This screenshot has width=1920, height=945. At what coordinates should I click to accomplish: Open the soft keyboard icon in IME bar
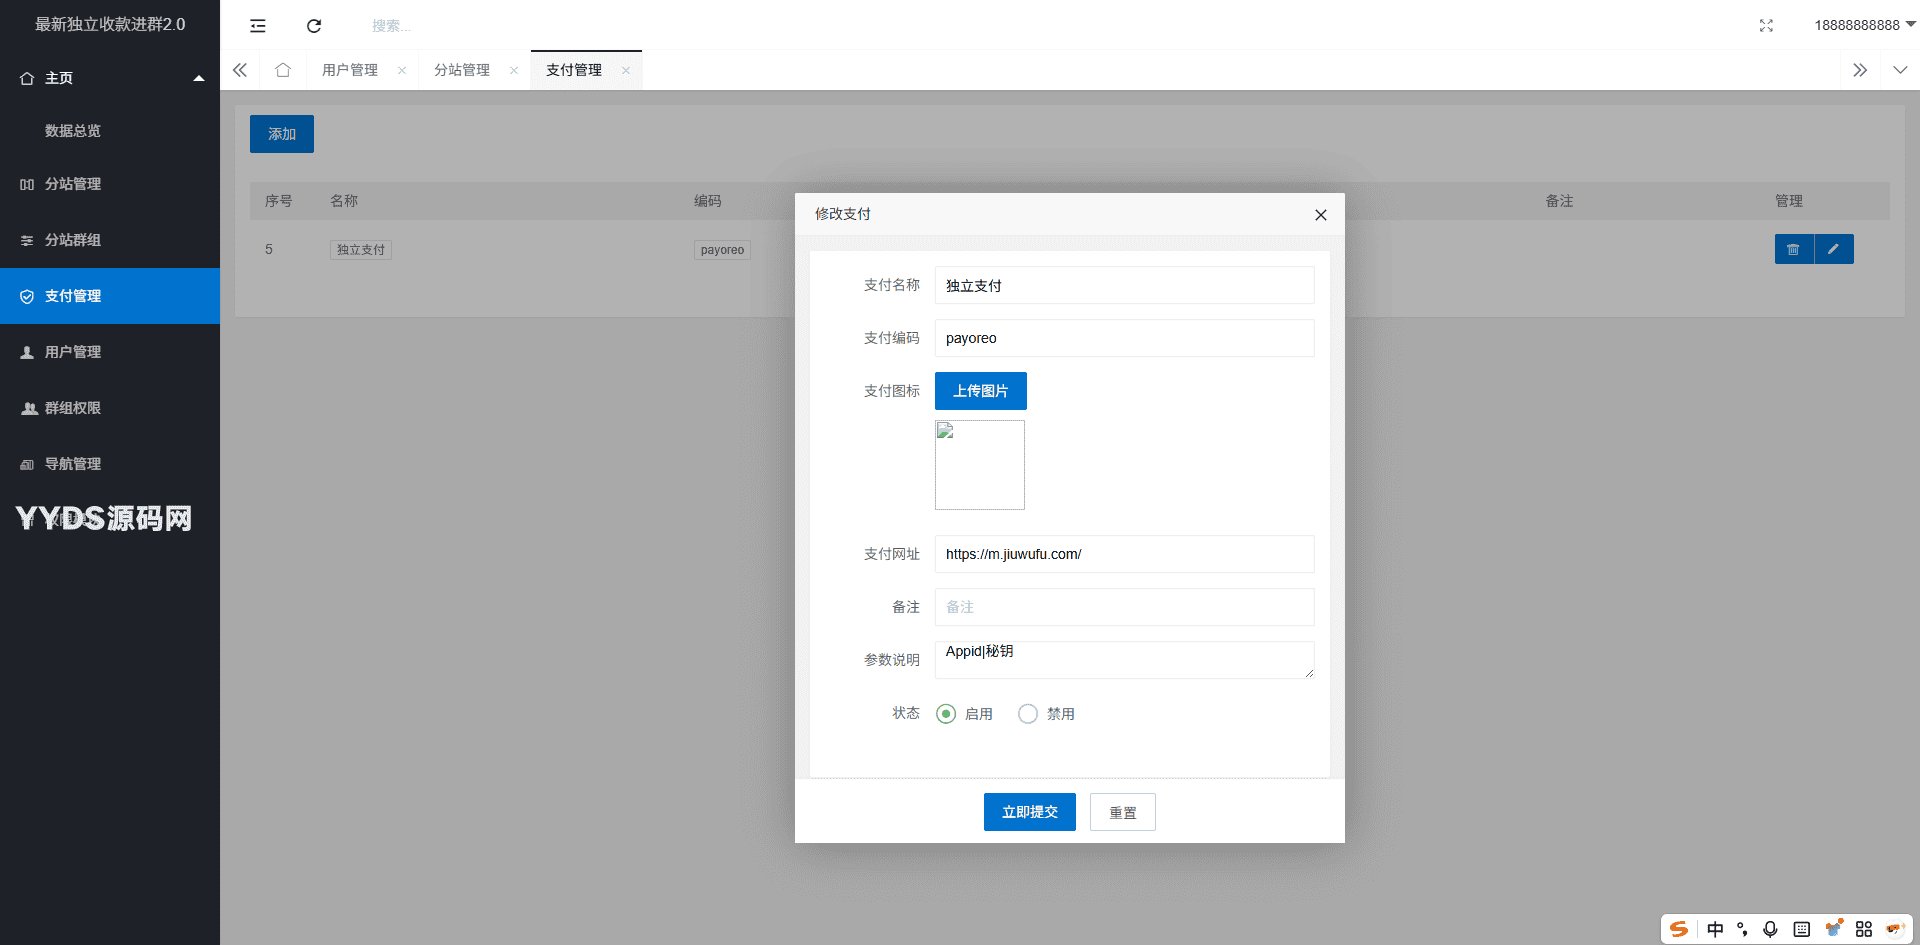pos(1802,929)
